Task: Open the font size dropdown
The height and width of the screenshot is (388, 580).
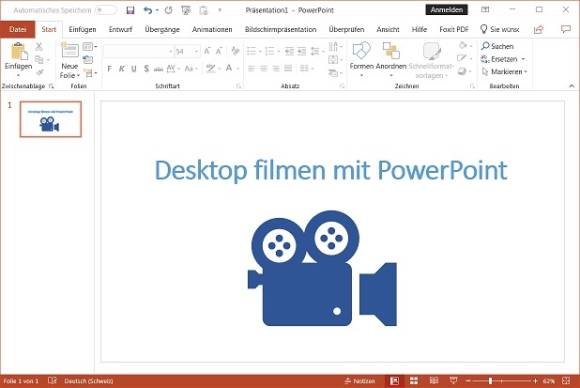Action: coord(196,51)
